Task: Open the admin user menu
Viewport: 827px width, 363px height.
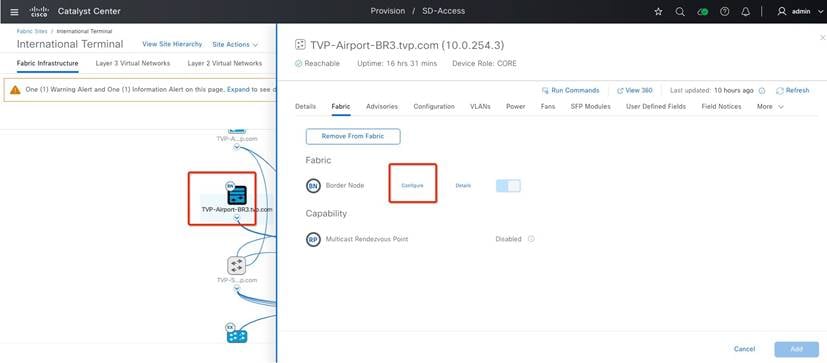Action: click(x=800, y=11)
